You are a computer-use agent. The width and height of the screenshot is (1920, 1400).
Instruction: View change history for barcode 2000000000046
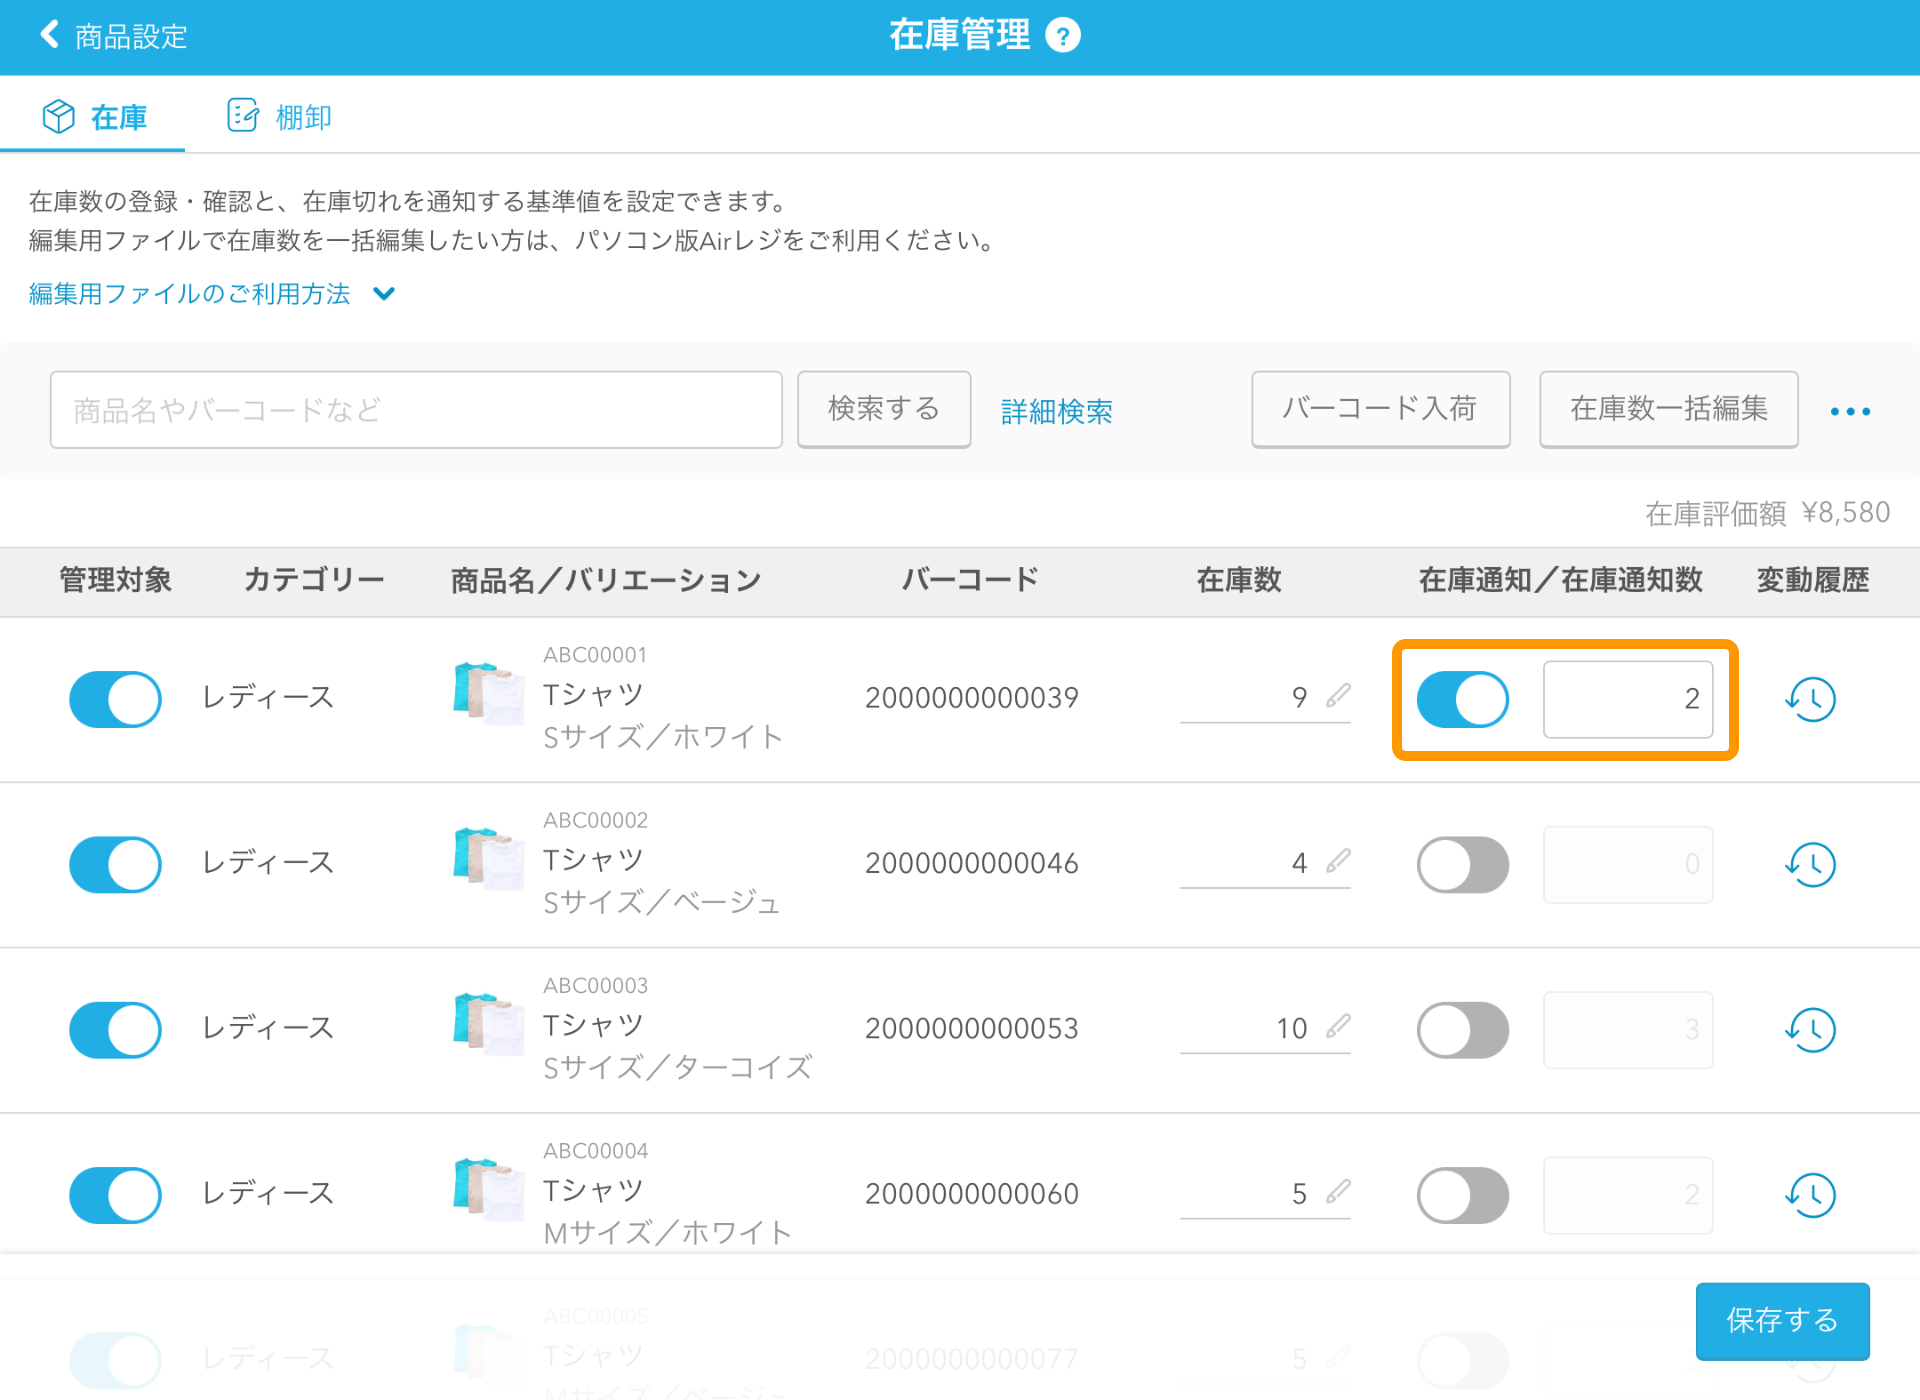coord(1810,864)
